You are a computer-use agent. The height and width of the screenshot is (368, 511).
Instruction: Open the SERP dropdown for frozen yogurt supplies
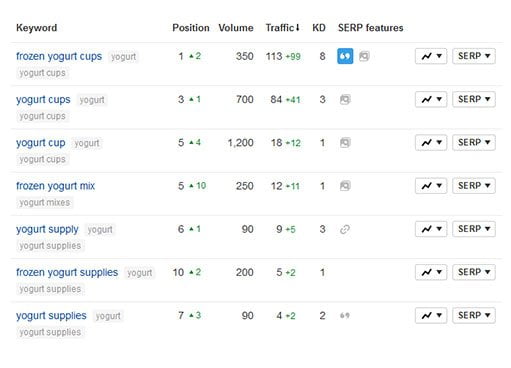[474, 272]
